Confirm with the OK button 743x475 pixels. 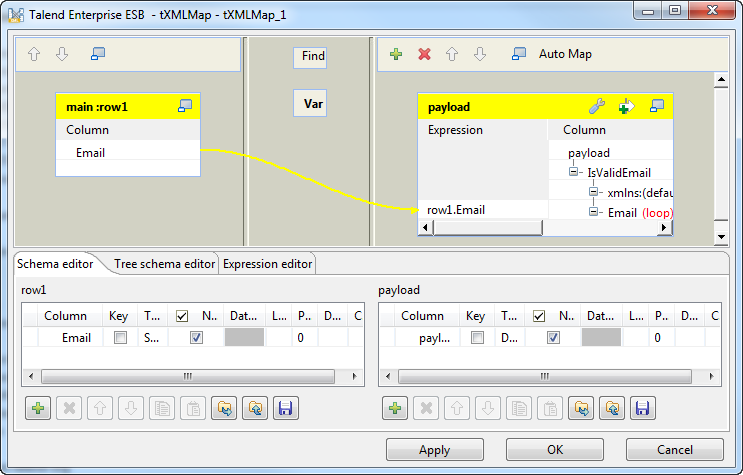coord(555,449)
